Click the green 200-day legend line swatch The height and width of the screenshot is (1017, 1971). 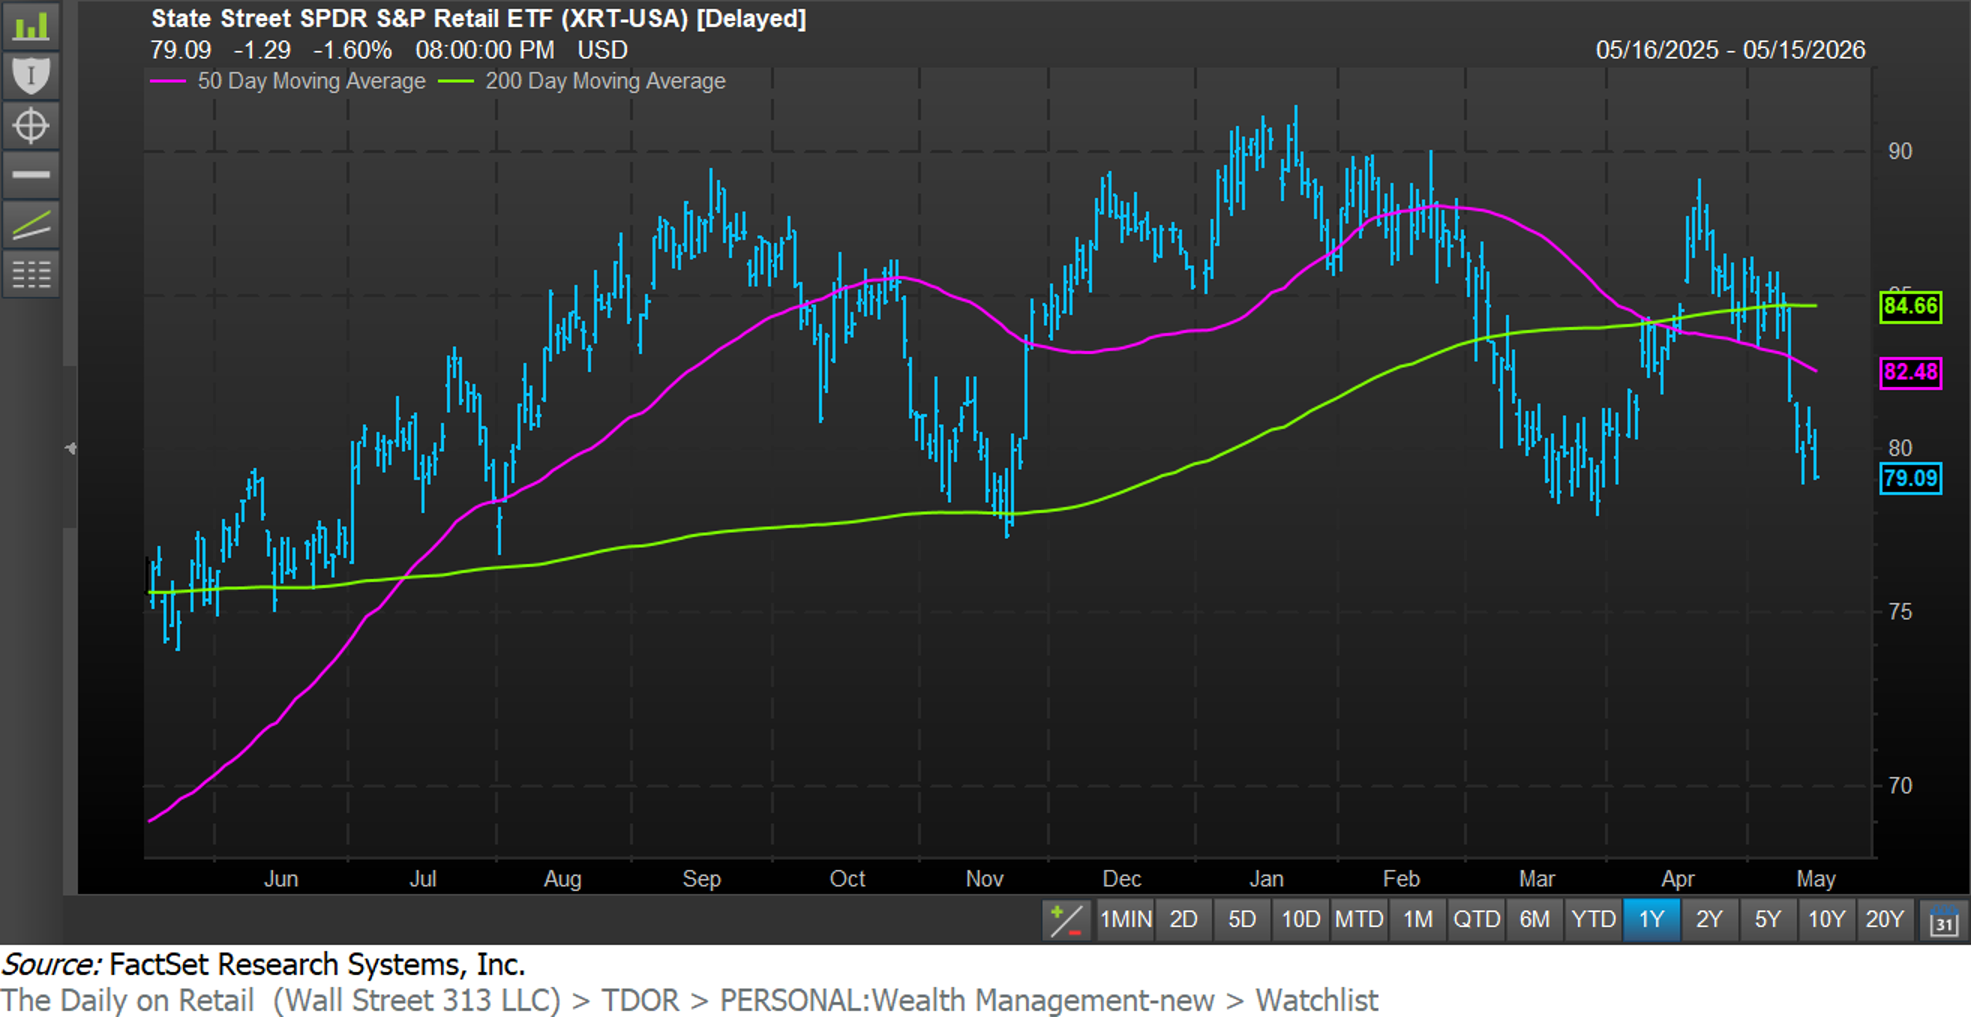coord(455,81)
